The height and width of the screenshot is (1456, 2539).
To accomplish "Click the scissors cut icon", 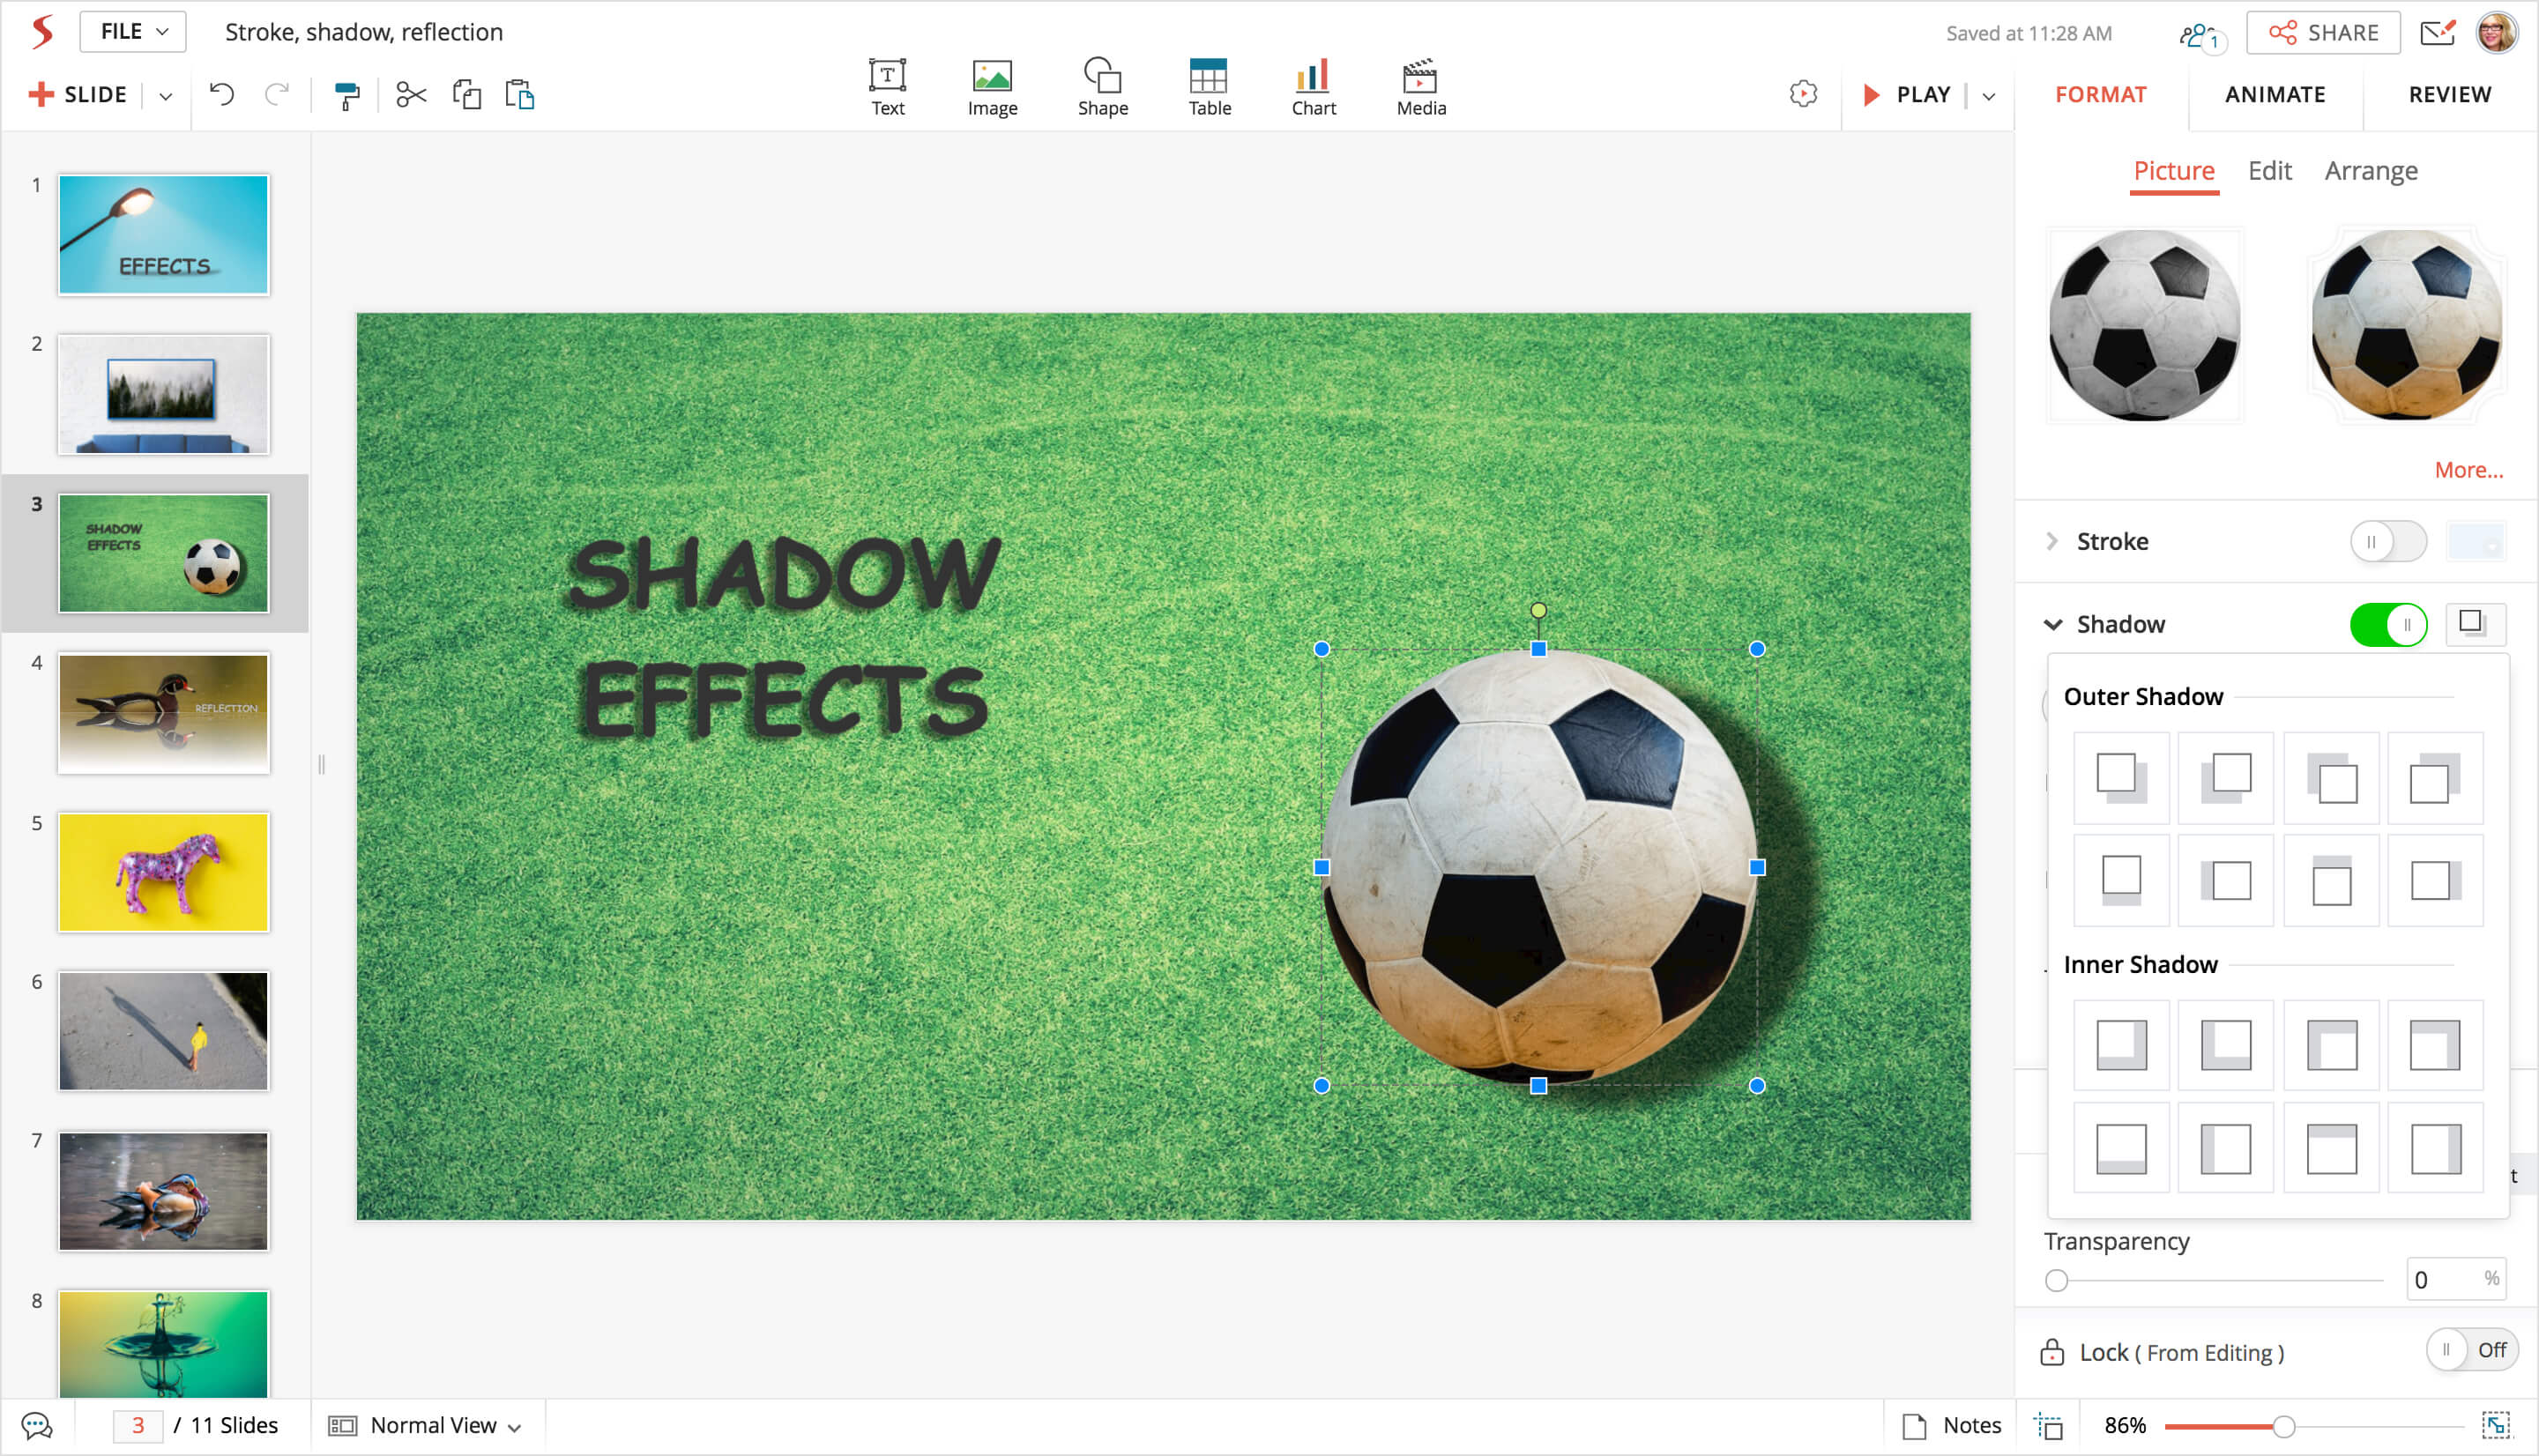I will [x=410, y=95].
